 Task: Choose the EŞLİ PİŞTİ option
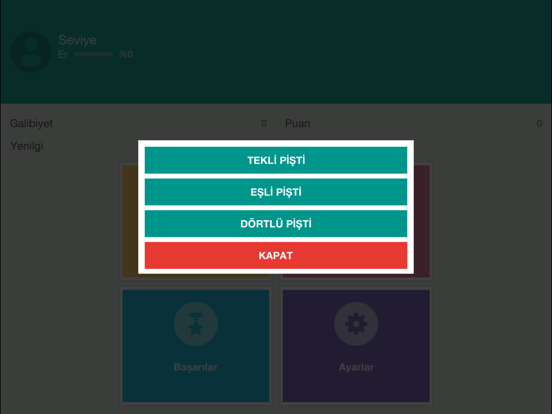click(x=276, y=192)
